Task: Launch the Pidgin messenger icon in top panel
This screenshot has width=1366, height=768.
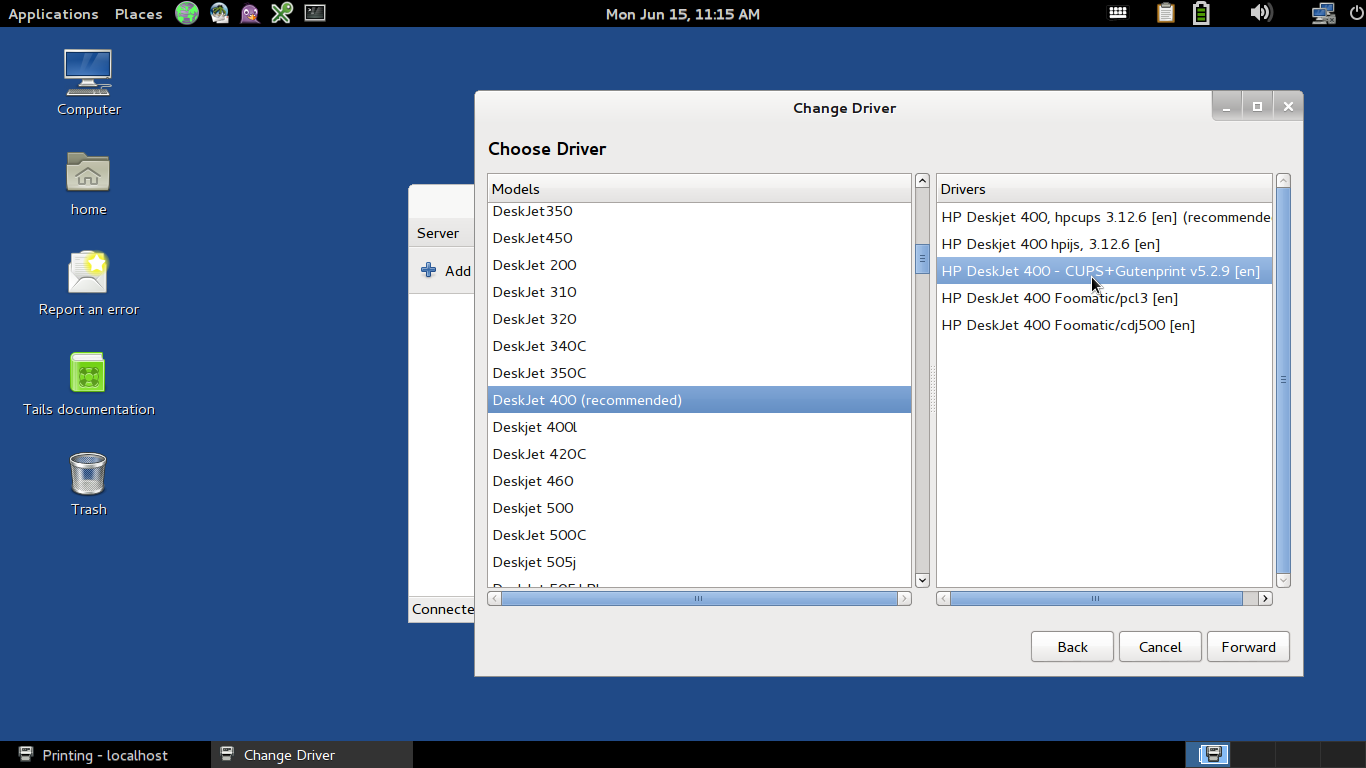Action: tap(250, 13)
